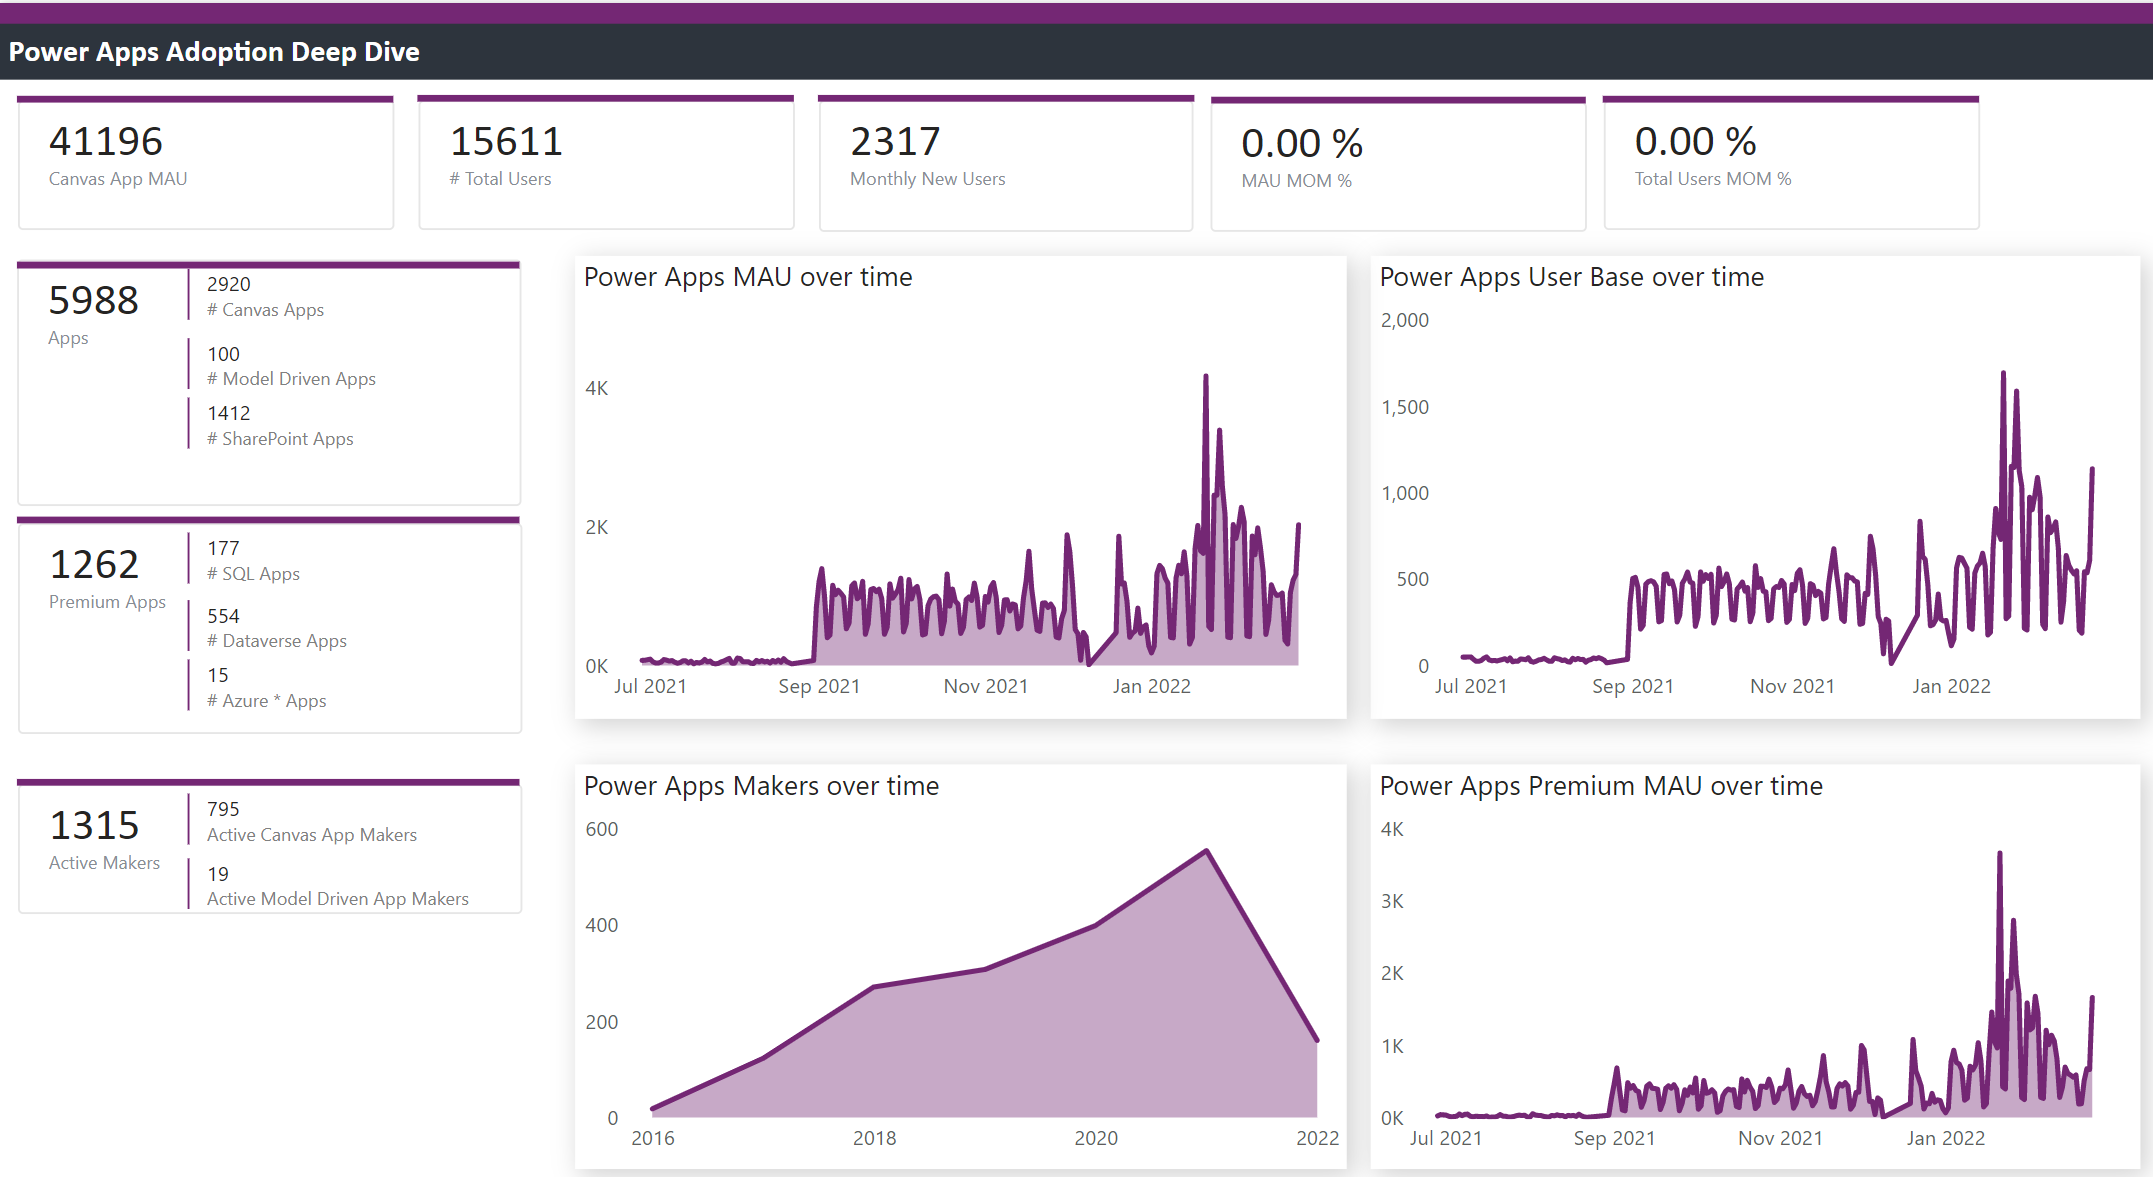Click the Jan 2022 axis label on MAU chart
This screenshot has height=1177, width=2153.
click(x=1152, y=686)
